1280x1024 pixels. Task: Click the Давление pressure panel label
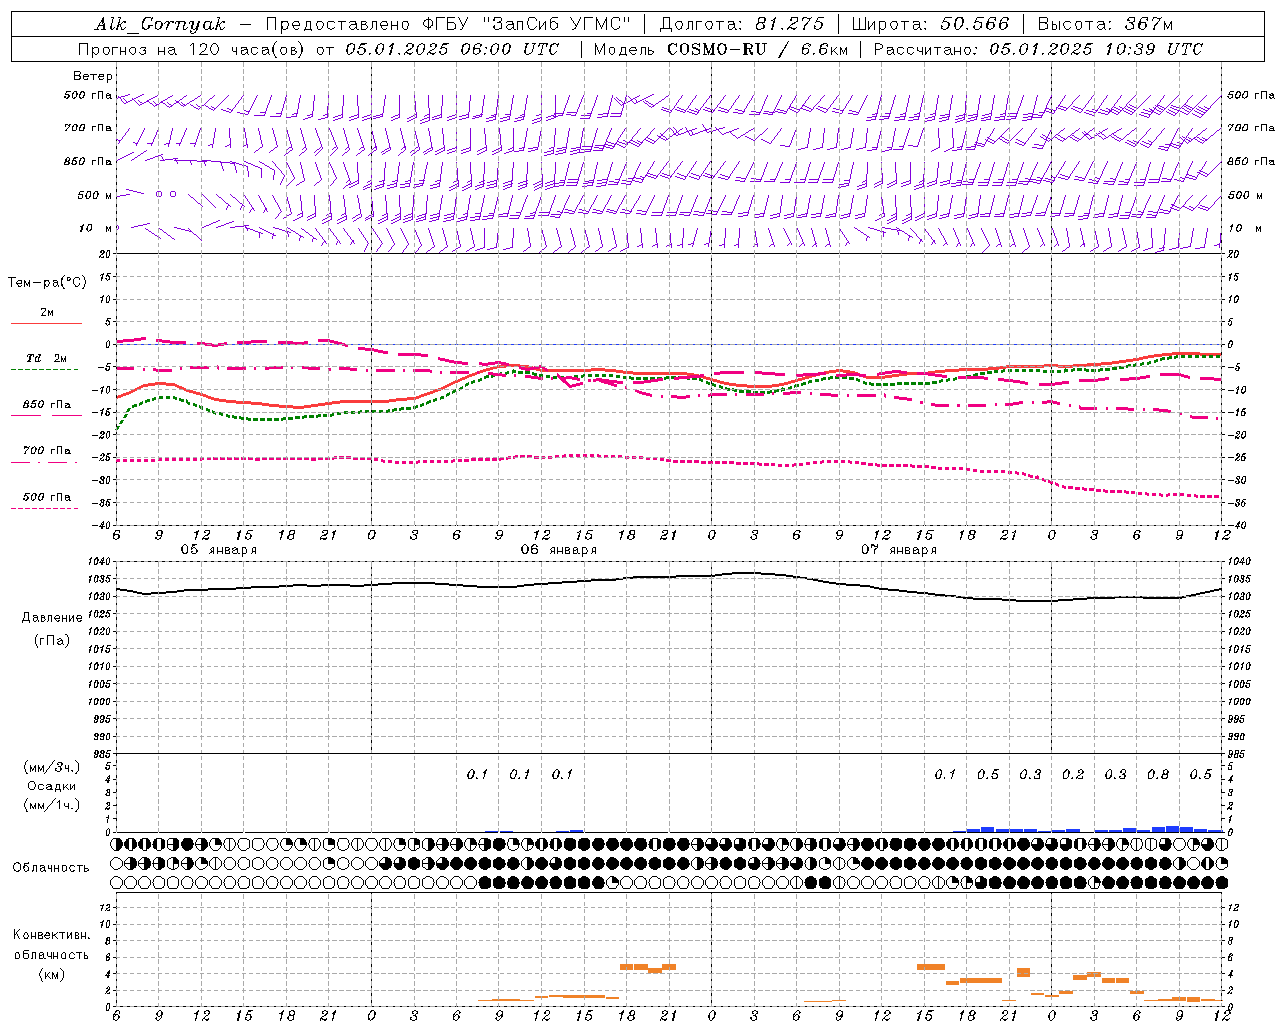coord(52,618)
